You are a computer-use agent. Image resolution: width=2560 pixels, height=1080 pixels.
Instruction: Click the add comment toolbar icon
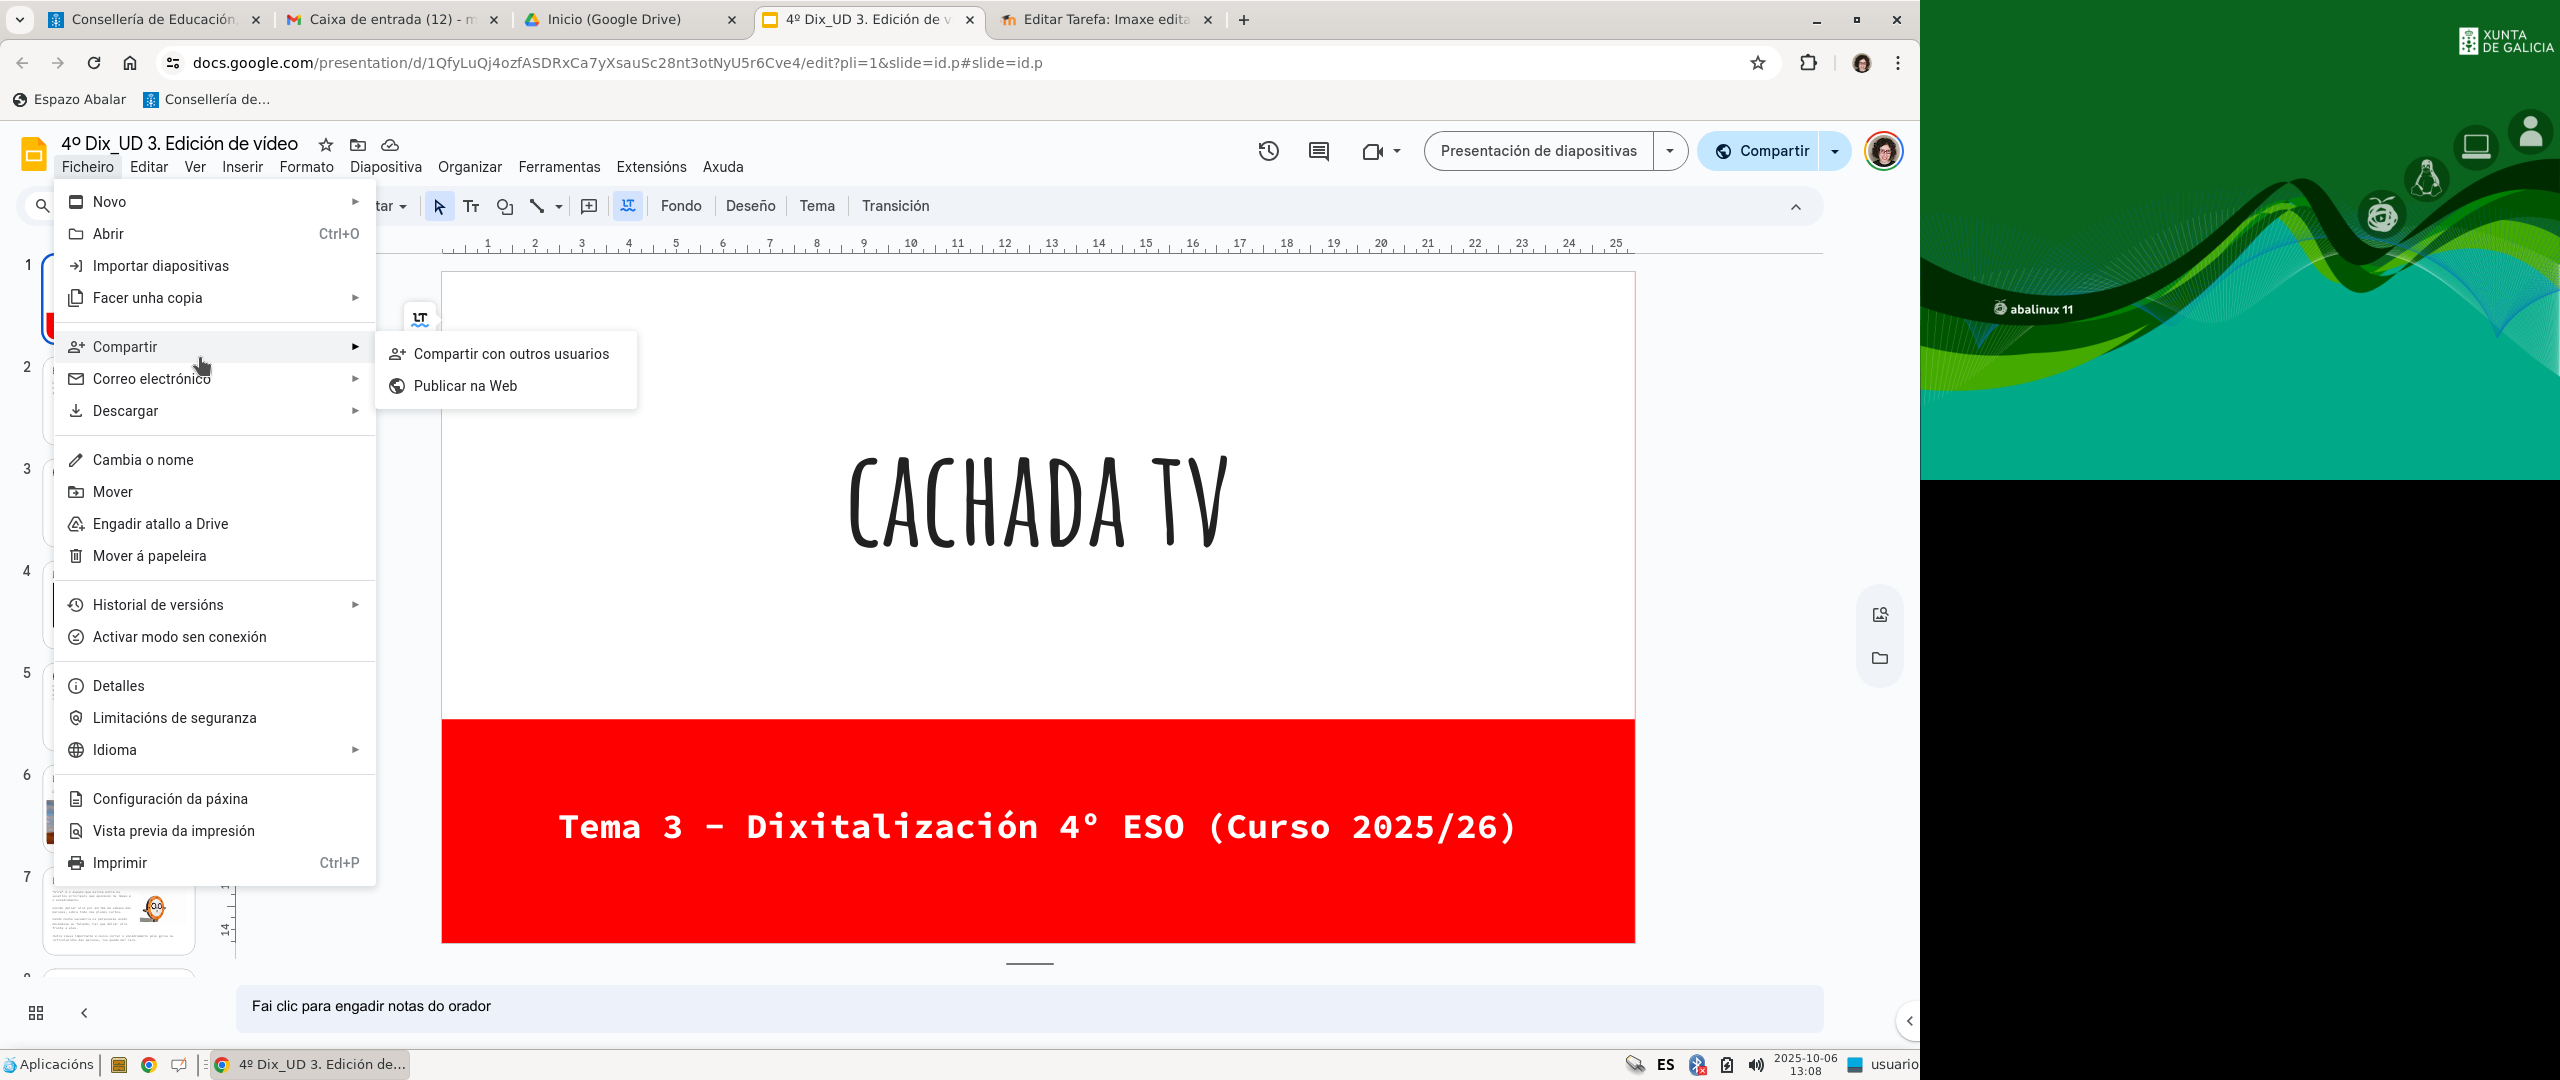coord(589,206)
